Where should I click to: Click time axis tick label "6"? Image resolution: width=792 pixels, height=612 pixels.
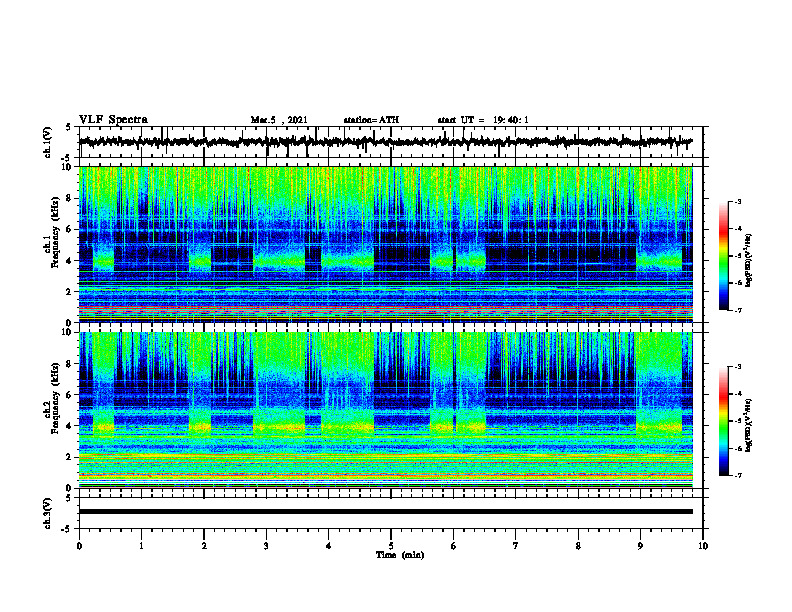(454, 546)
